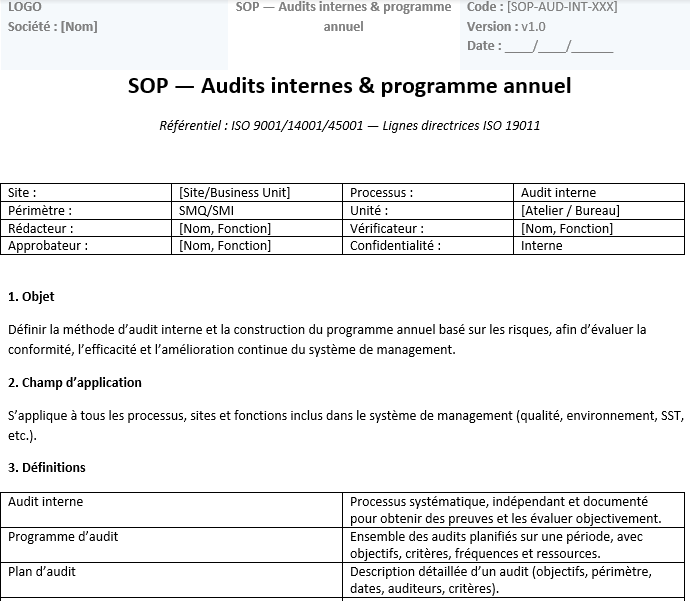Click the '3. Définitions' section heading

pyautogui.click(x=47, y=467)
